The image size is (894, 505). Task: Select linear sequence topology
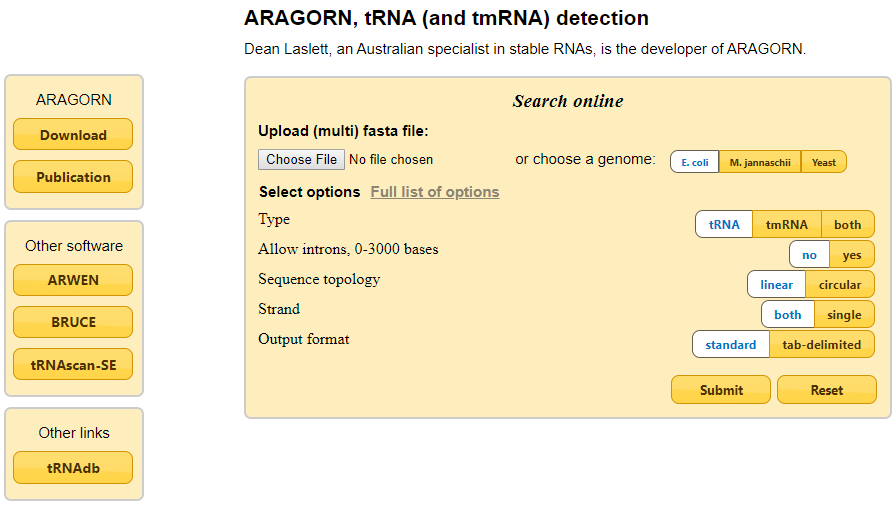tap(776, 285)
